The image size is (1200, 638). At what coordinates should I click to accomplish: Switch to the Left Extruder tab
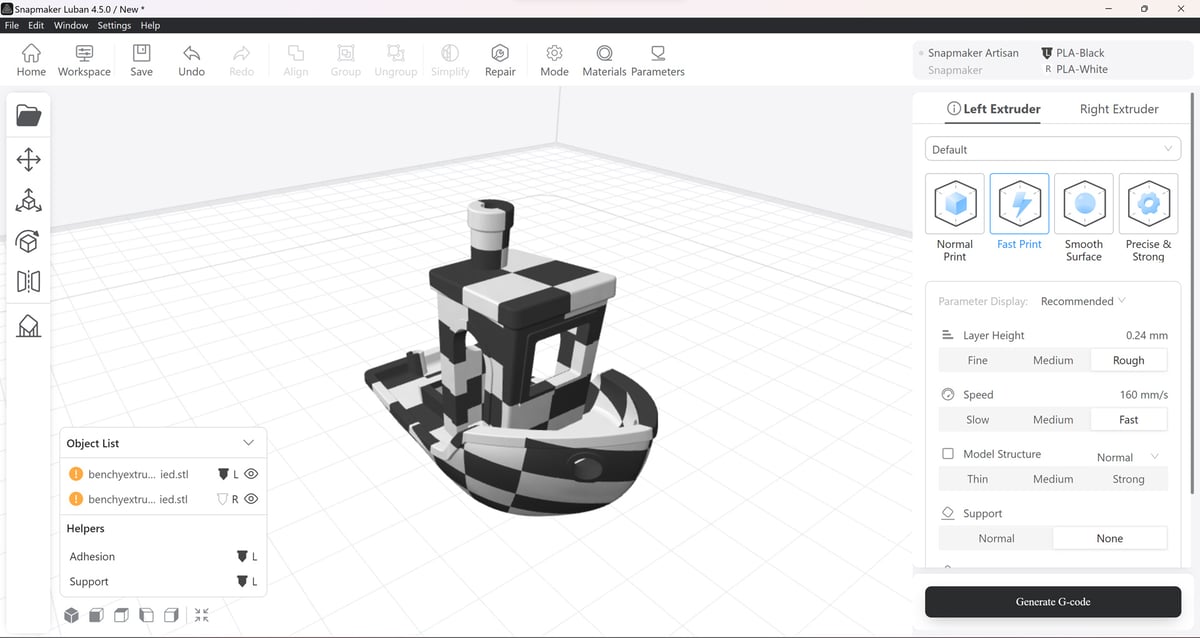pyautogui.click(x=993, y=109)
